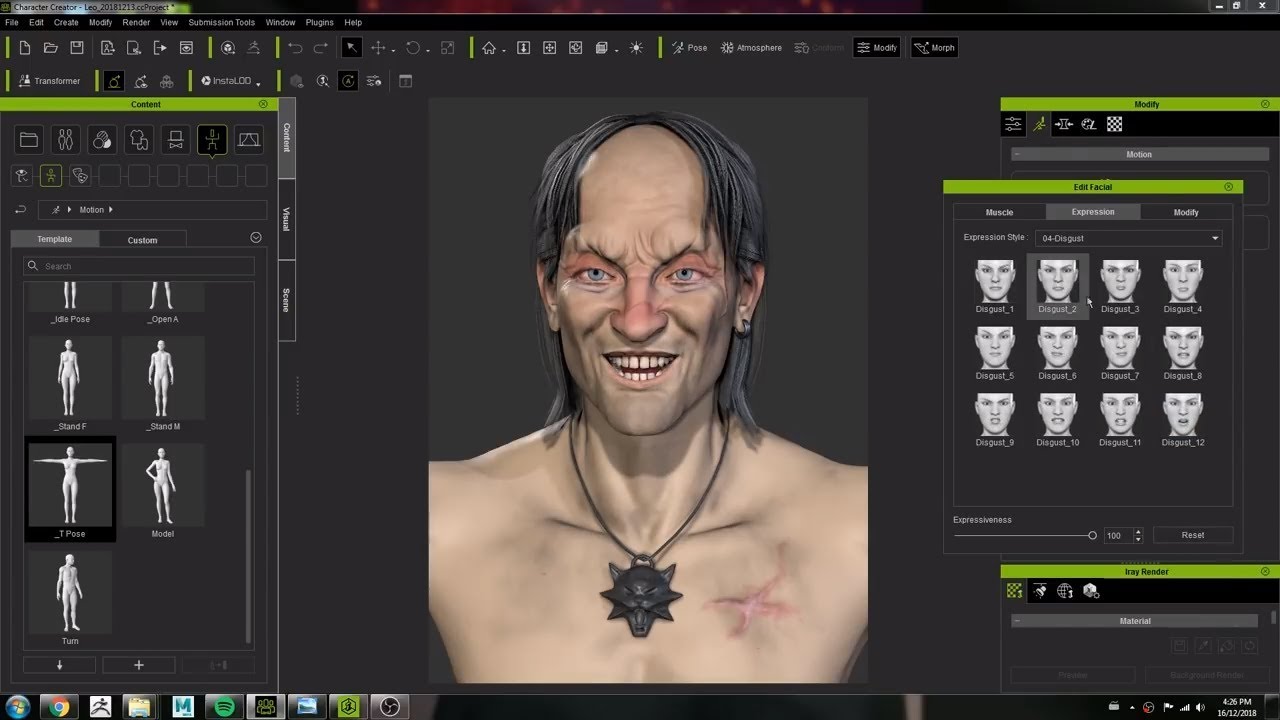Viewport: 1280px width, 720px height.
Task: Choose the Move (cross arrows) tool
Action: 379,48
